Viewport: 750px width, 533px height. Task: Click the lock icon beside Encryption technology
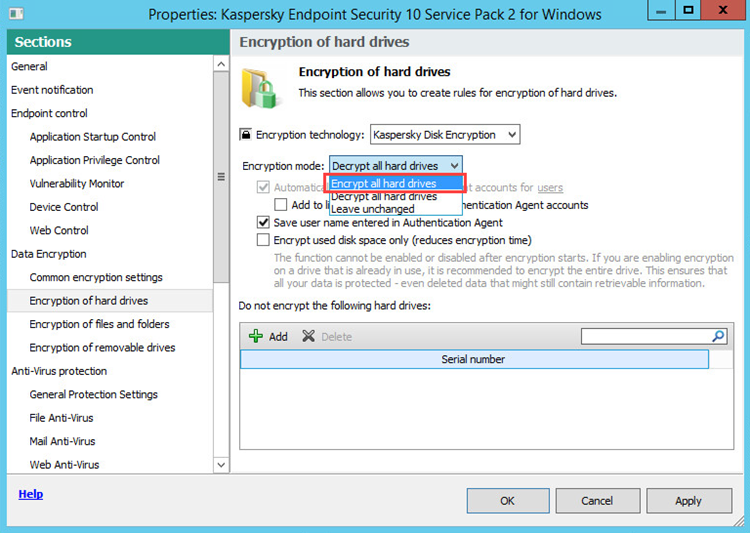[x=245, y=134]
